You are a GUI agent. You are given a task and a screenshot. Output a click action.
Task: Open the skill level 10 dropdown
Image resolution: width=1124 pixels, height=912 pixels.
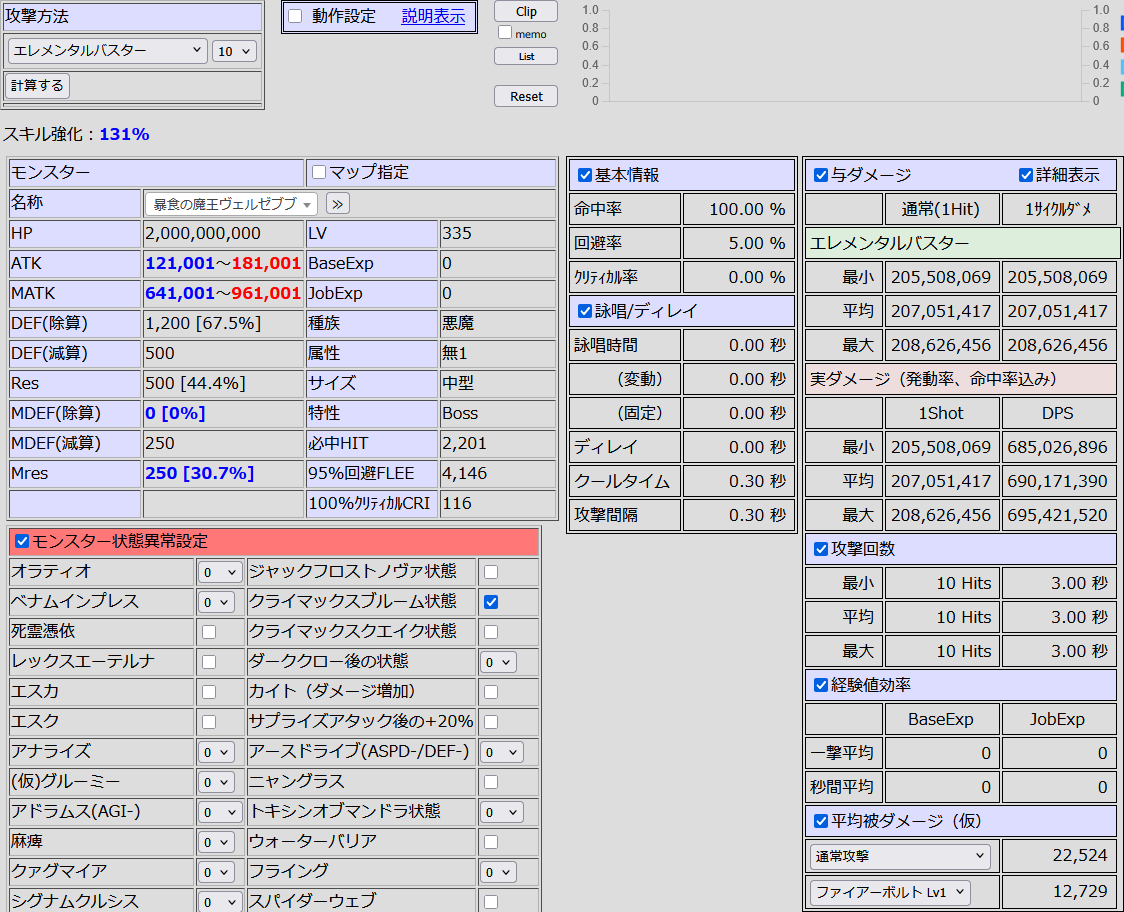pyautogui.click(x=234, y=50)
